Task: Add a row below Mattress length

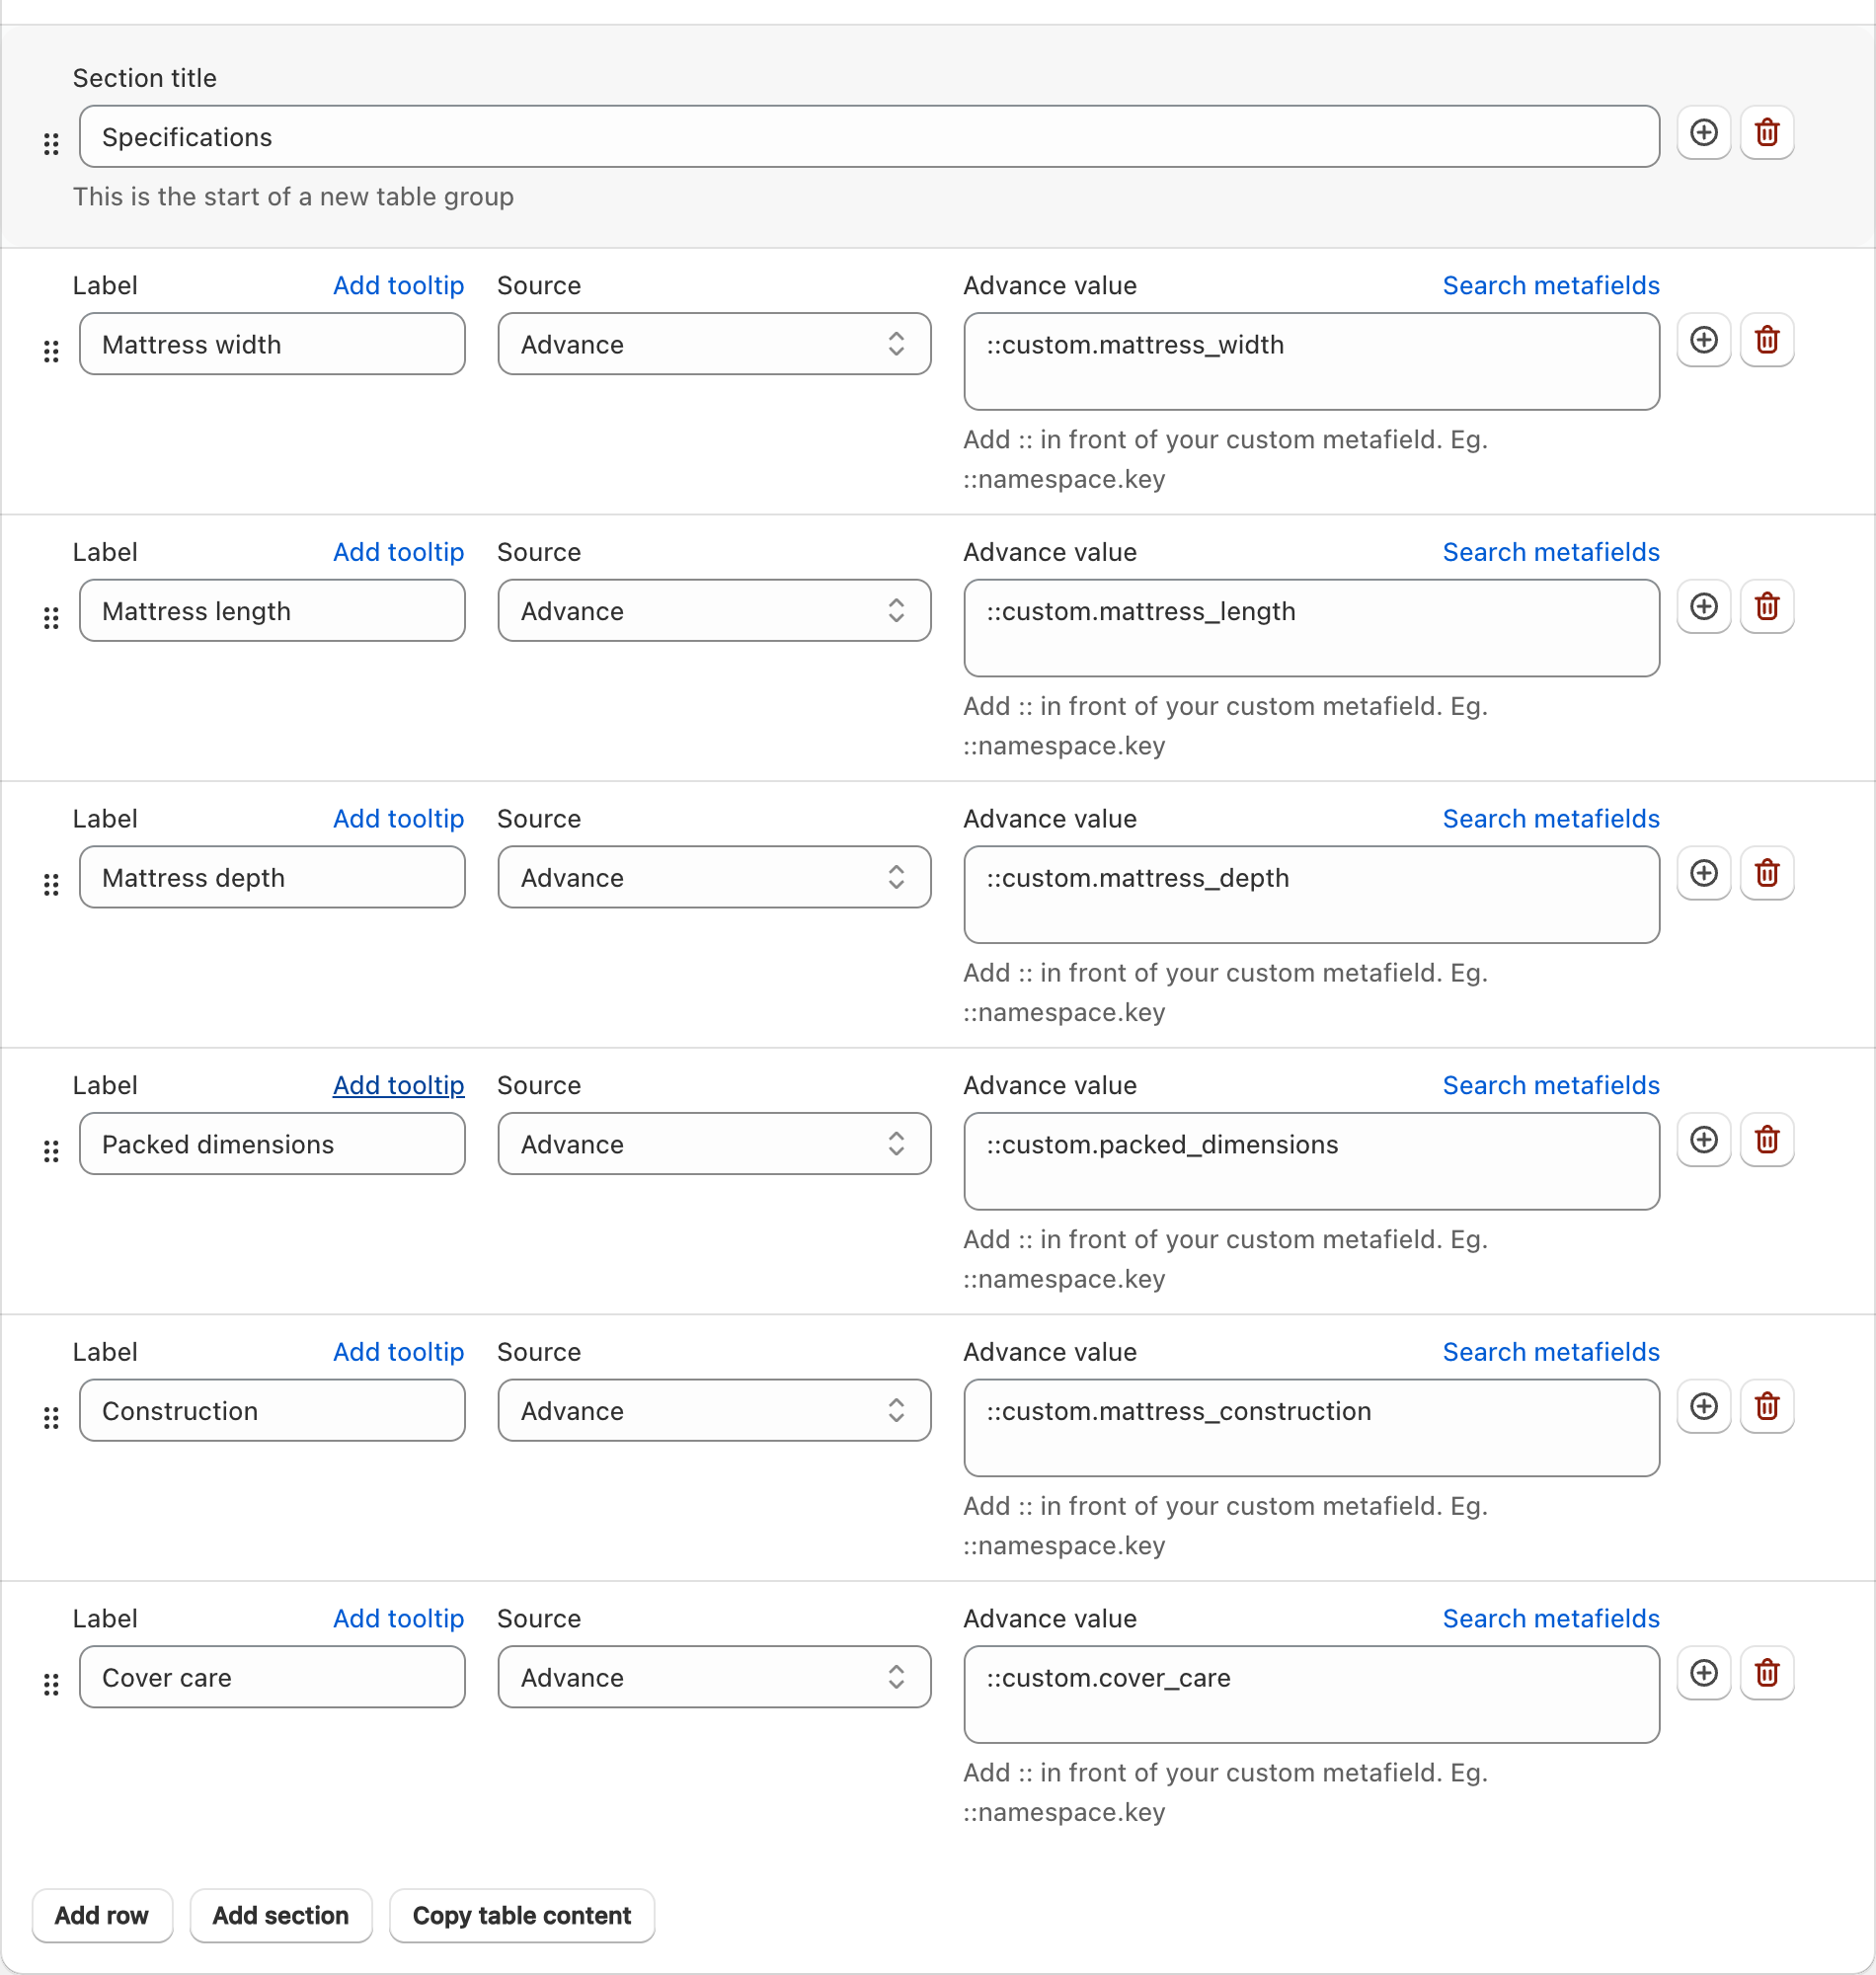Action: point(1704,607)
